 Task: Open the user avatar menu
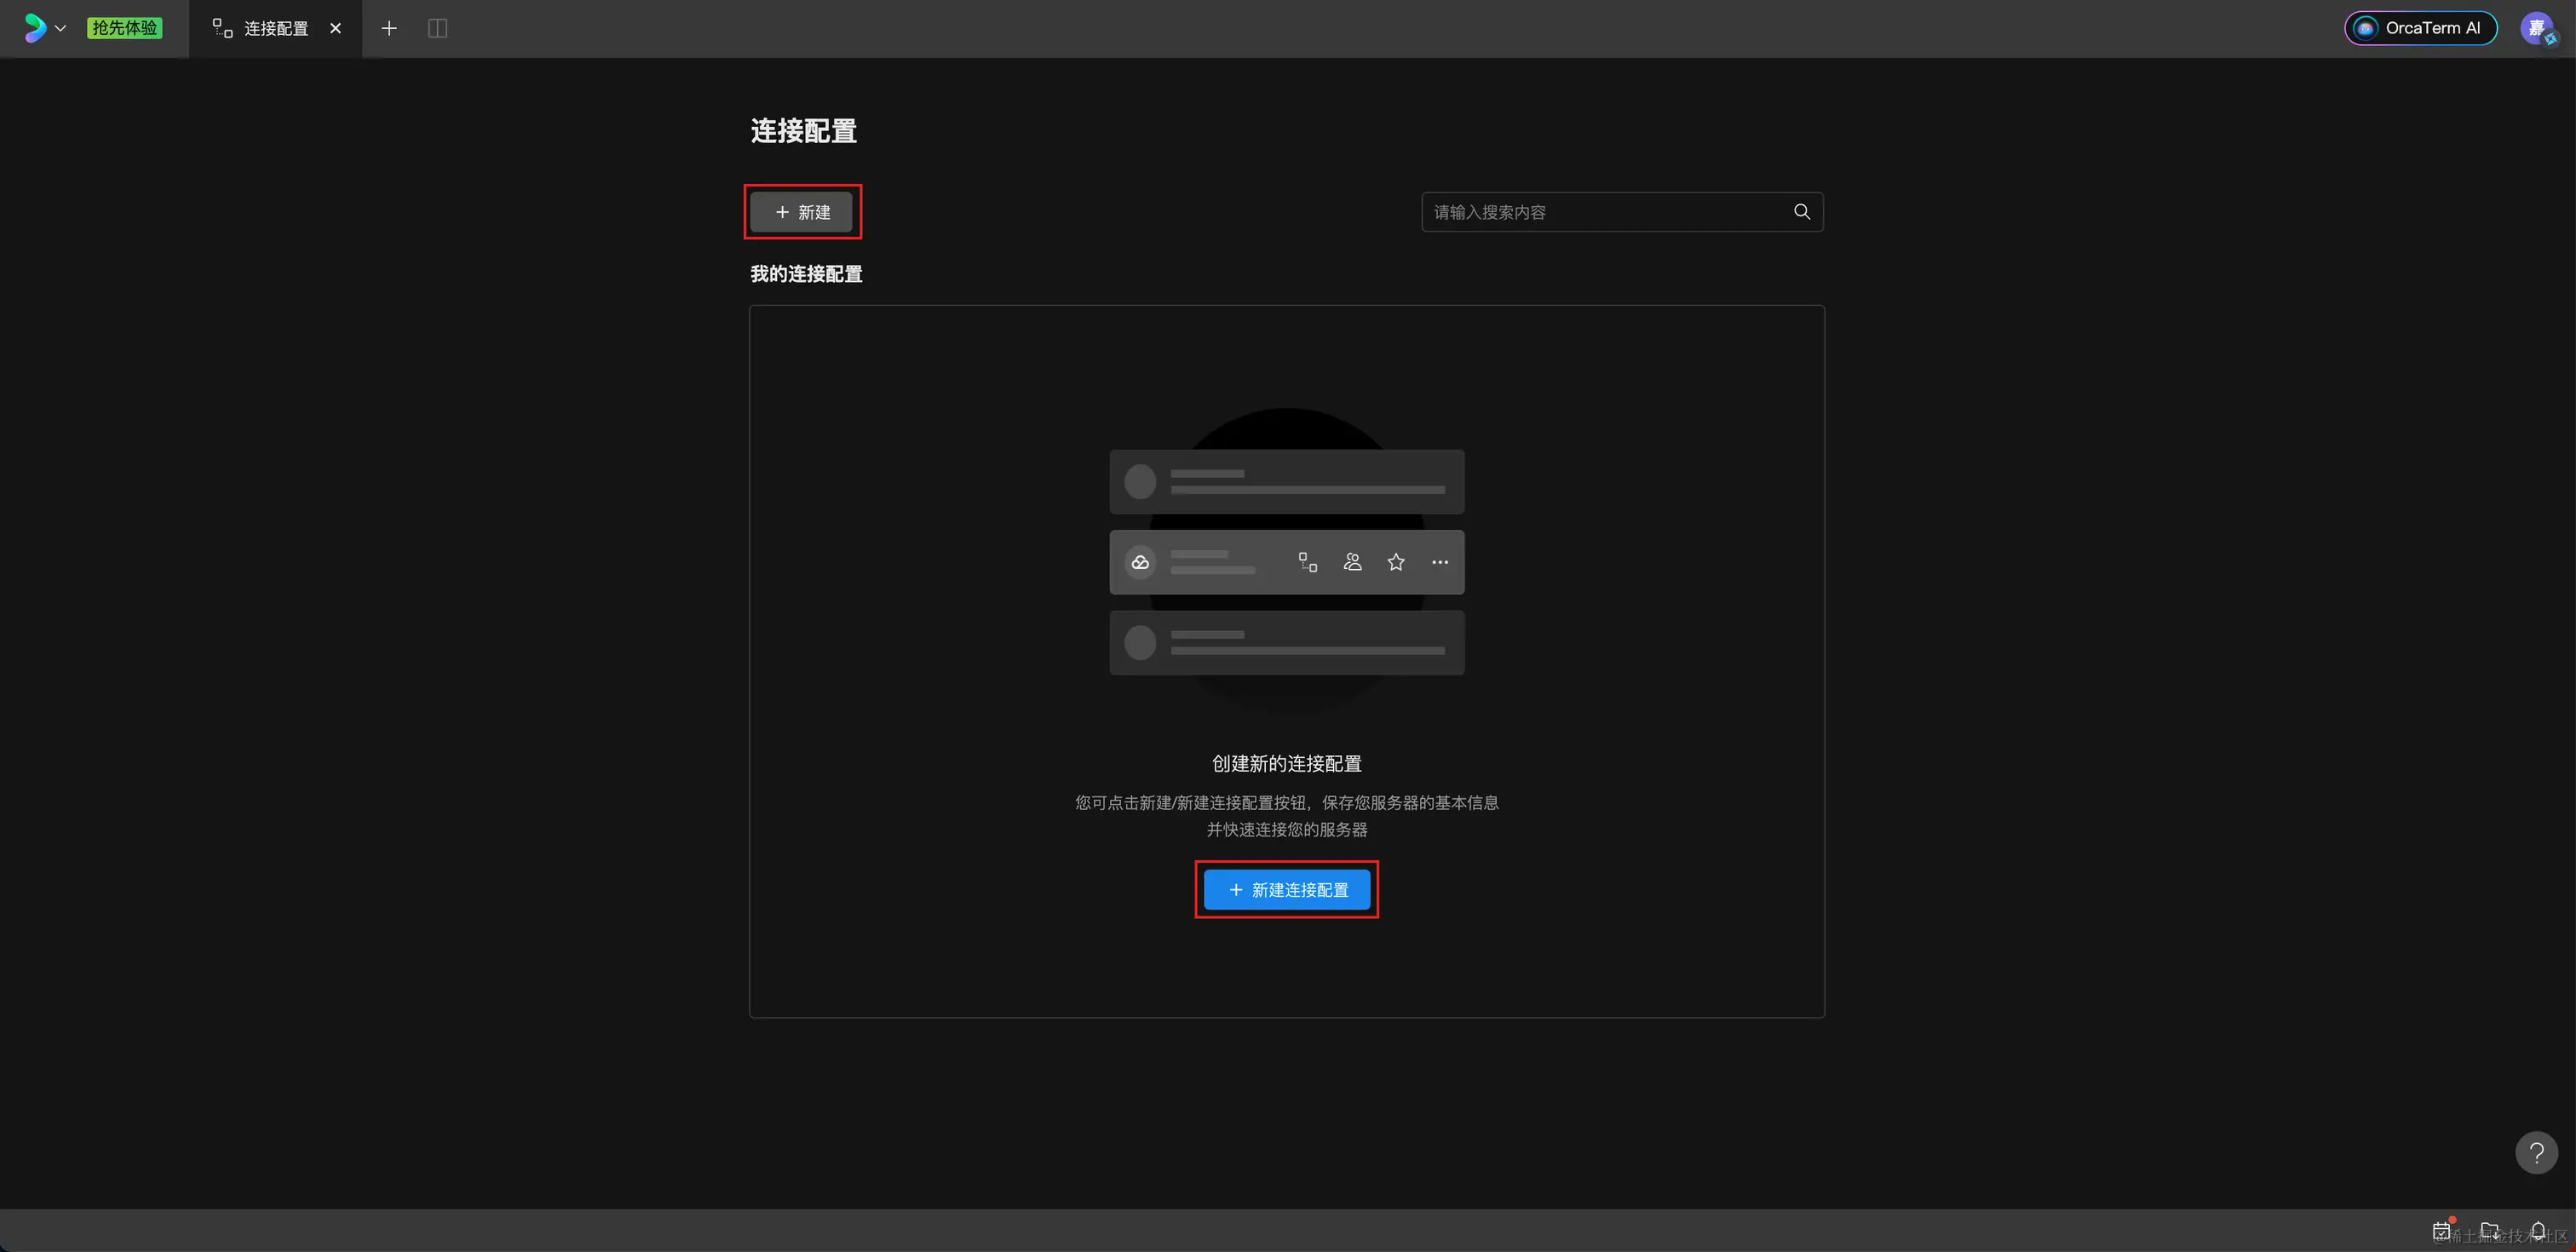pyautogui.click(x=2536, y=28)
